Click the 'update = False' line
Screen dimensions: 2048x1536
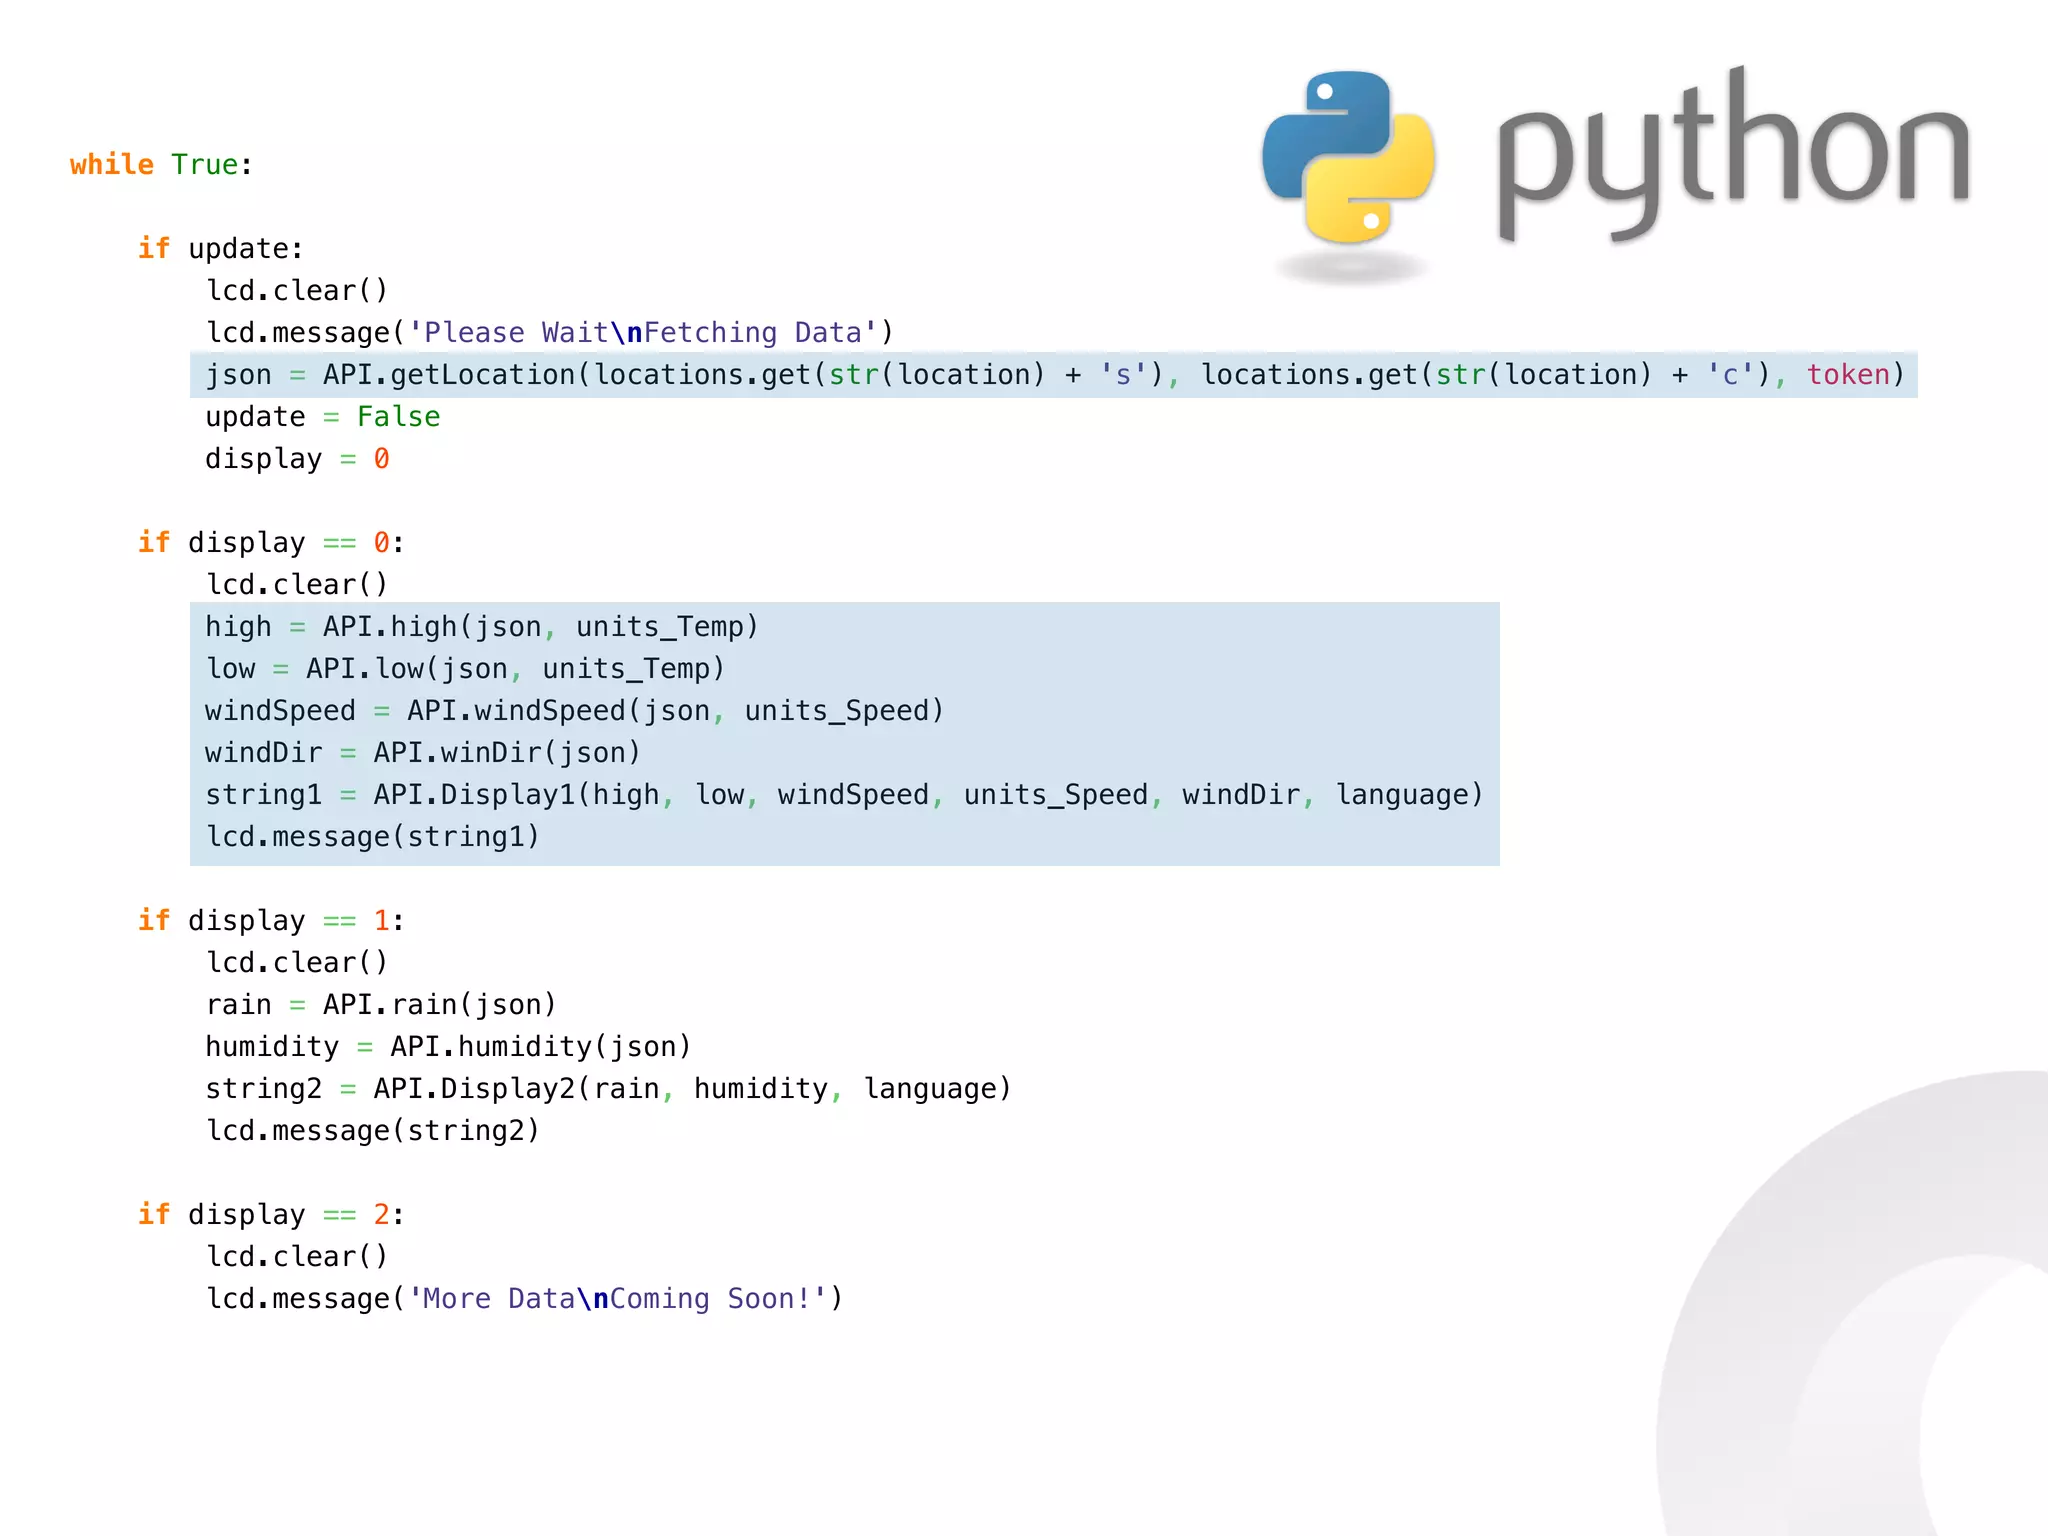(323, 416)
